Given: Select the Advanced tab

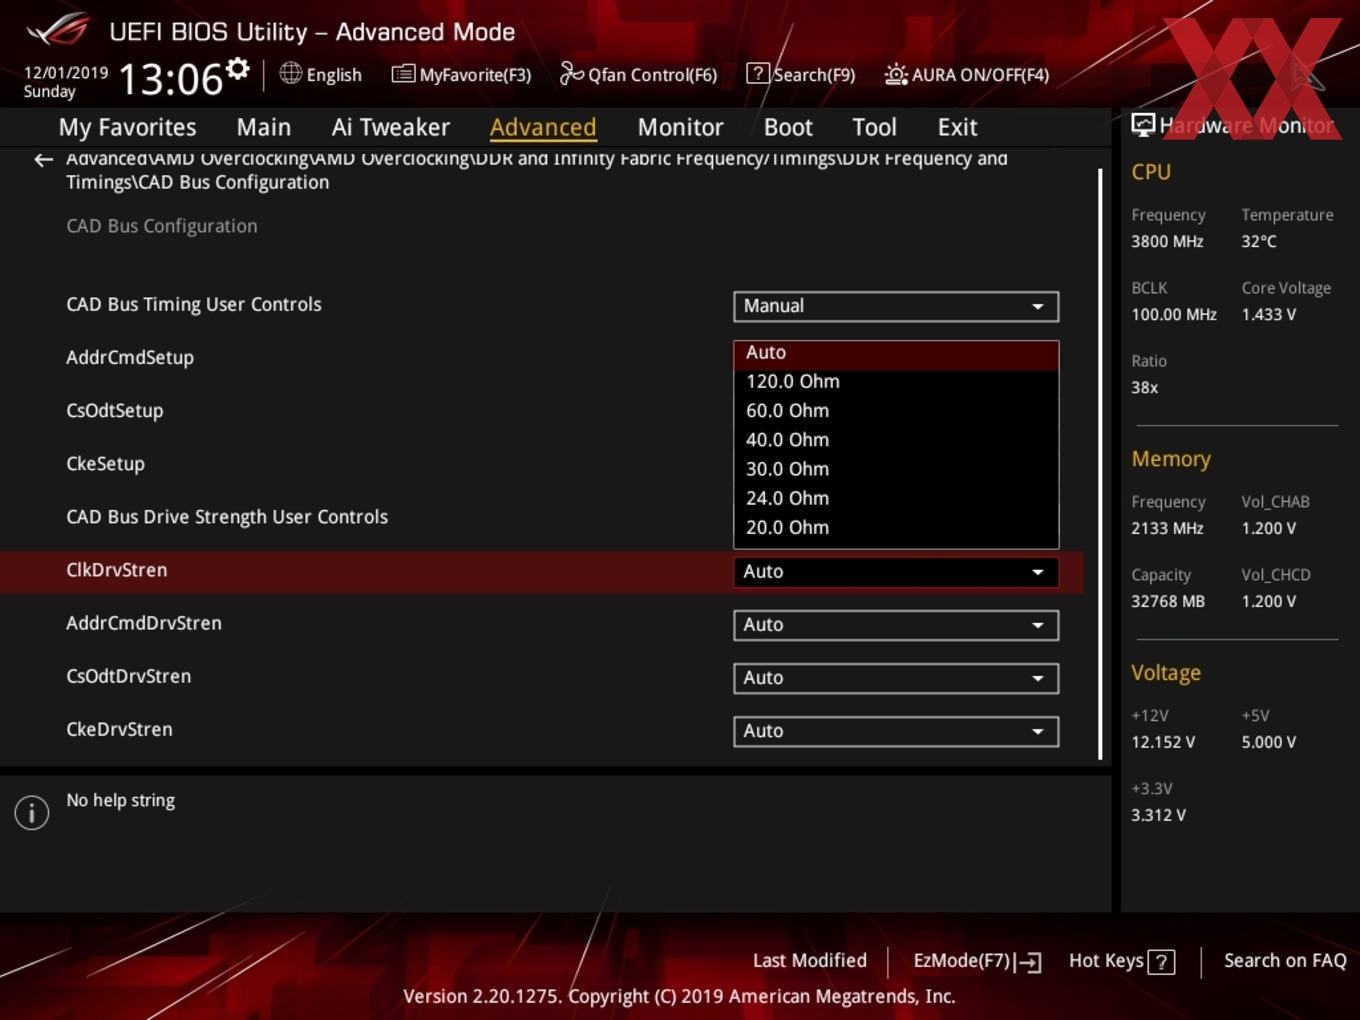Looking at the screenshot, I should click(543, 127).
